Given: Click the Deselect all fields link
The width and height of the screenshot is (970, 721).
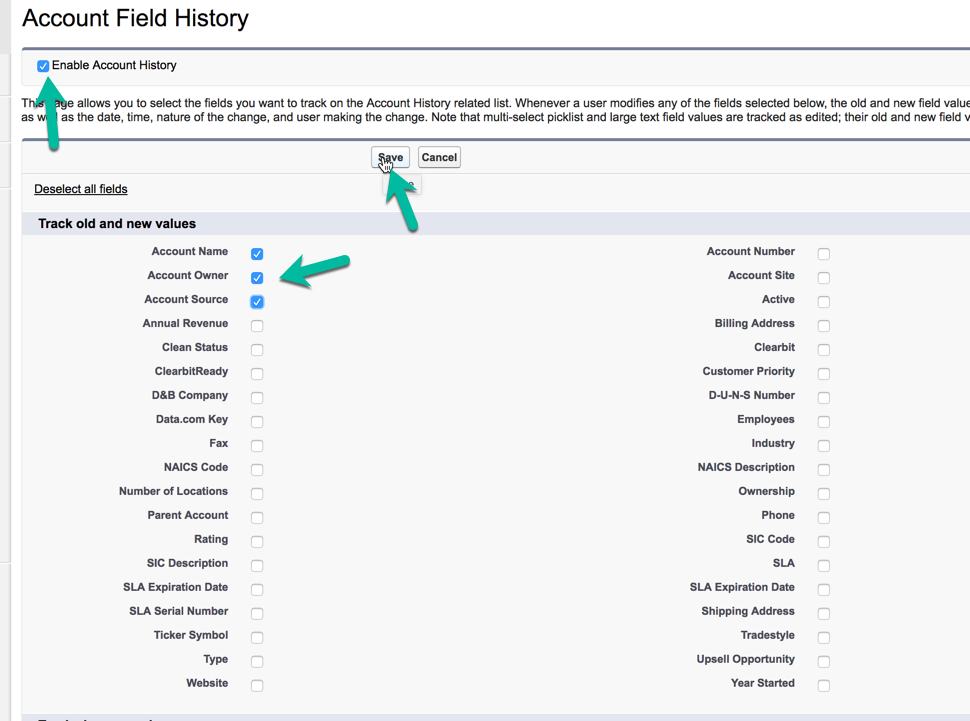Looking at the screenshot, I should coord(81,189).
